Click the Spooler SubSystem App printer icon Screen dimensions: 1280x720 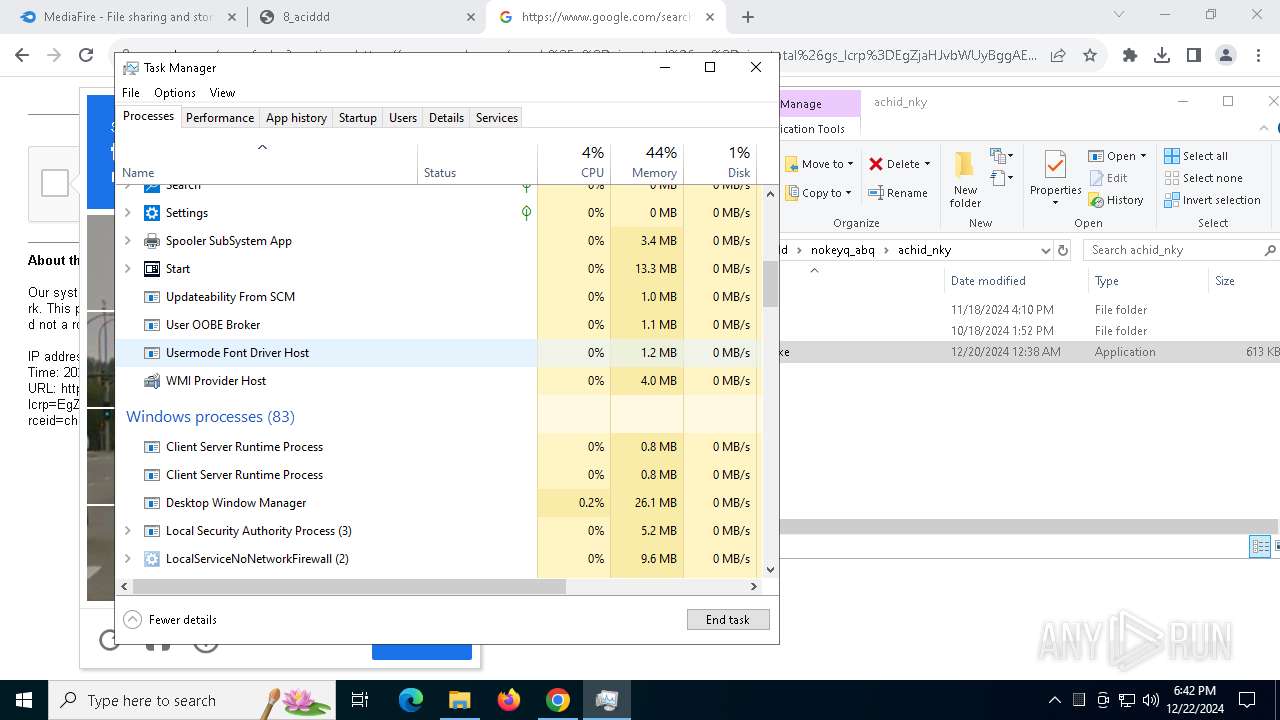[152, 241]
